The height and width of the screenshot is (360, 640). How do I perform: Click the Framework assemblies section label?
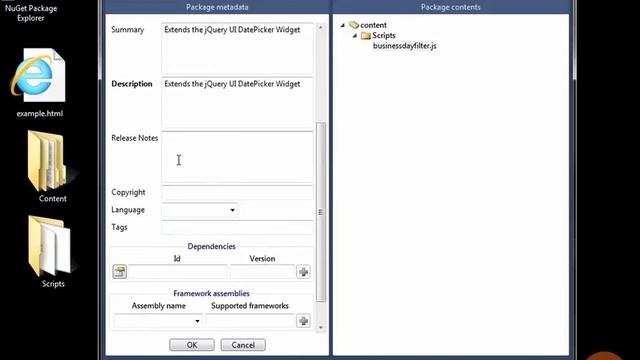click(x=211, y=293)
